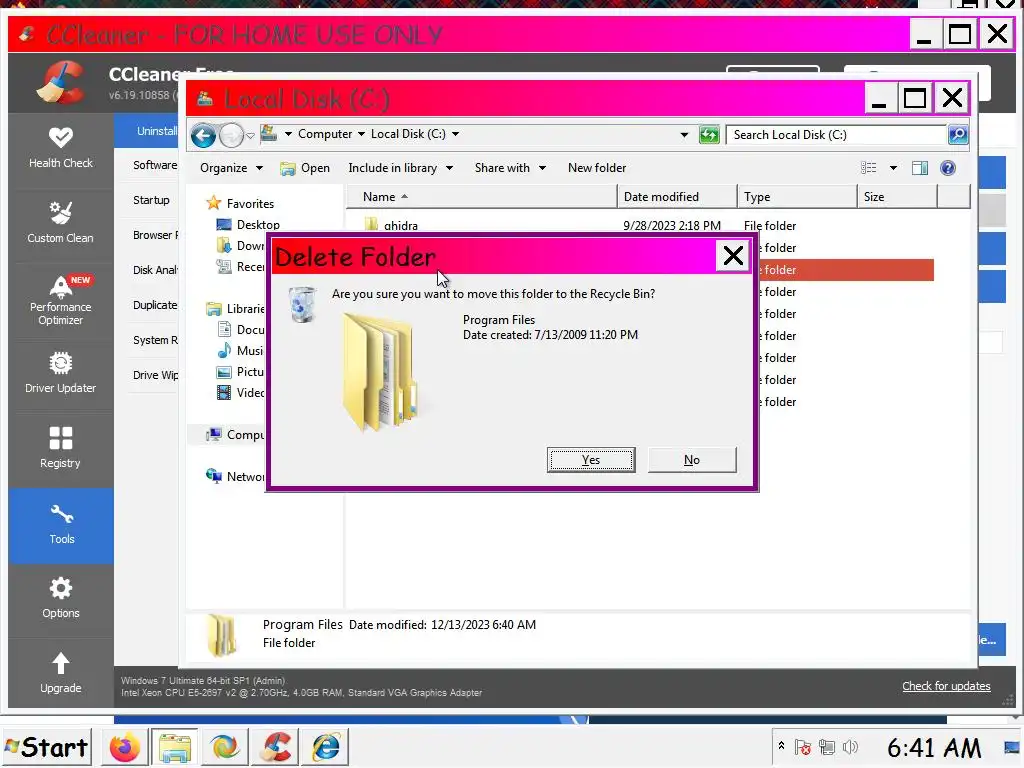Sort by Type column header
Screen dimensions: 1024x768
(797, 197)
